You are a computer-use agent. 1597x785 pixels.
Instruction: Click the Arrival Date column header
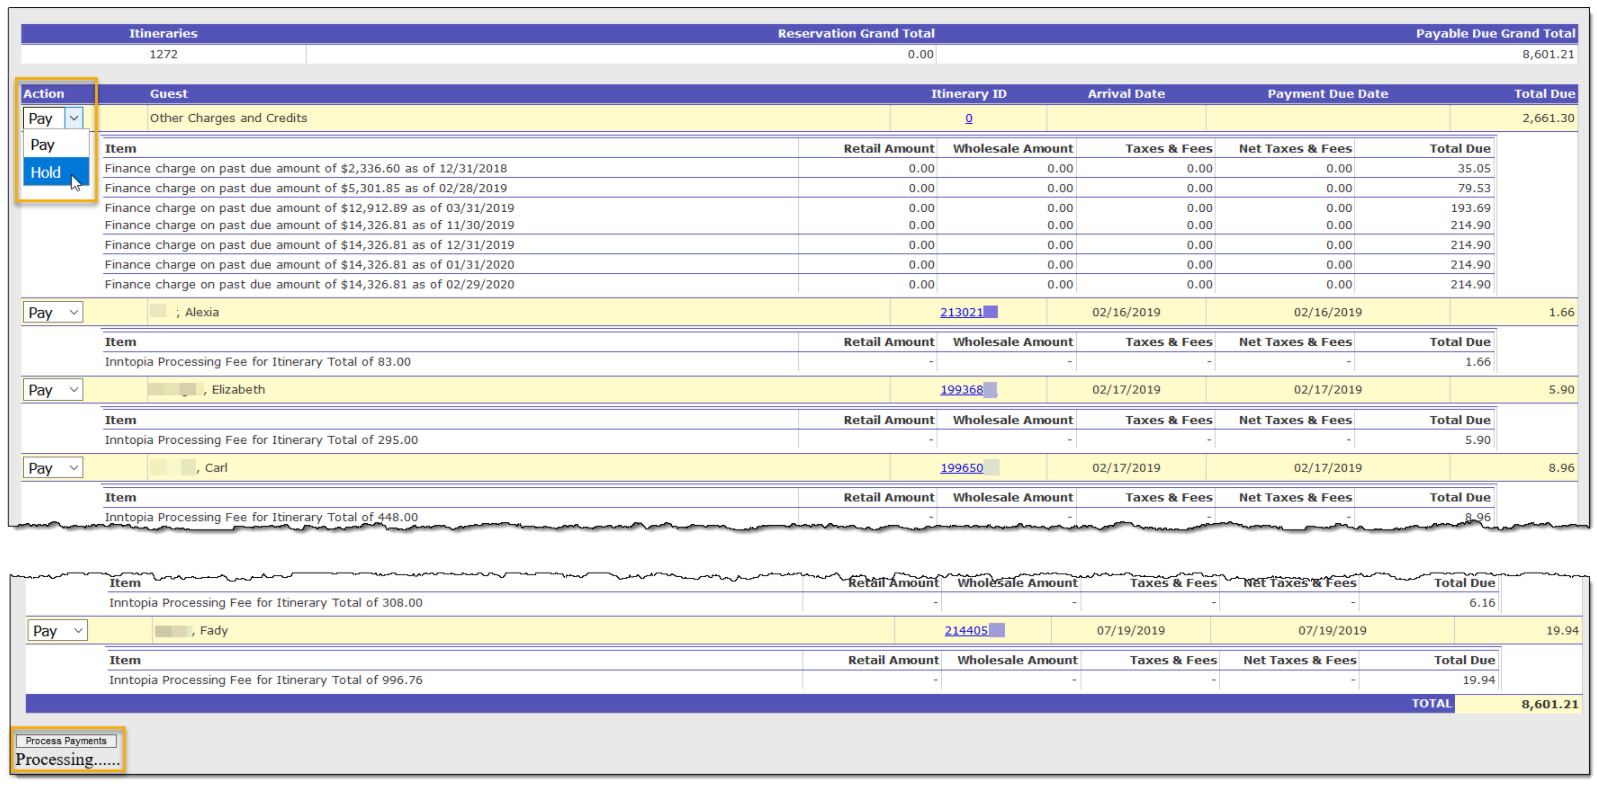click(x=1126, y=94)
